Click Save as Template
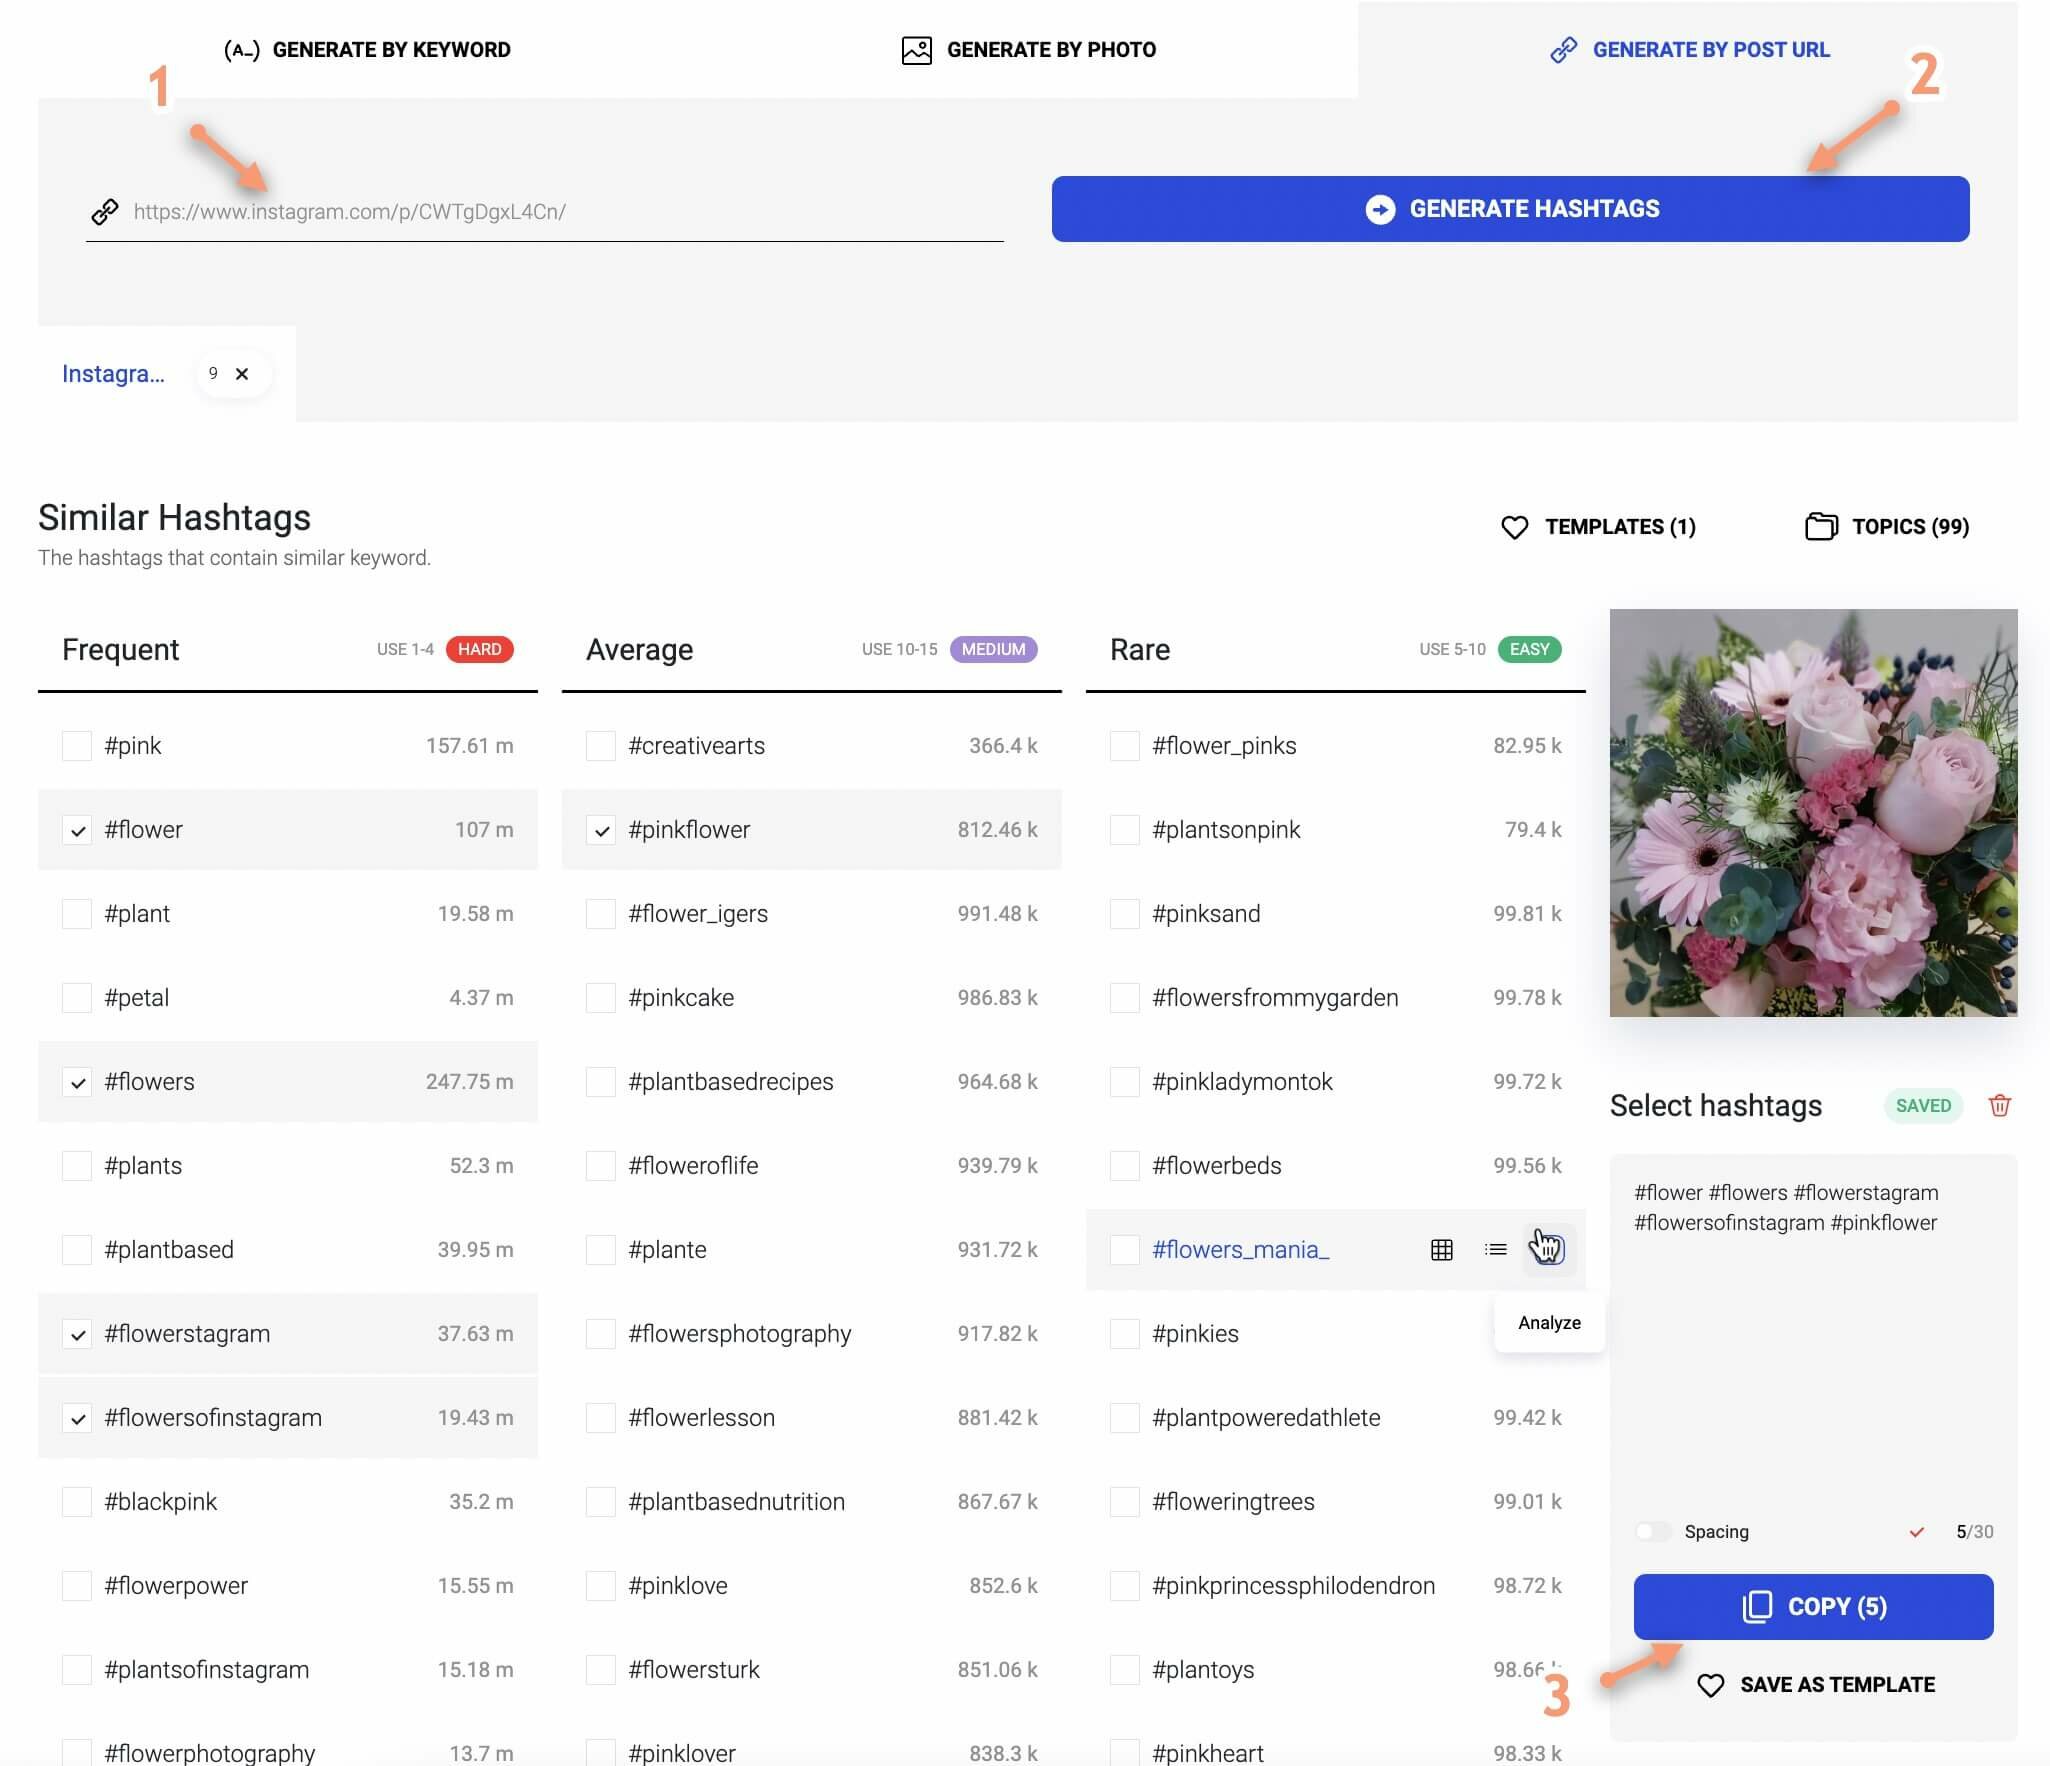Viewport: 2050px width, 1766px height. (1816, 1685)
